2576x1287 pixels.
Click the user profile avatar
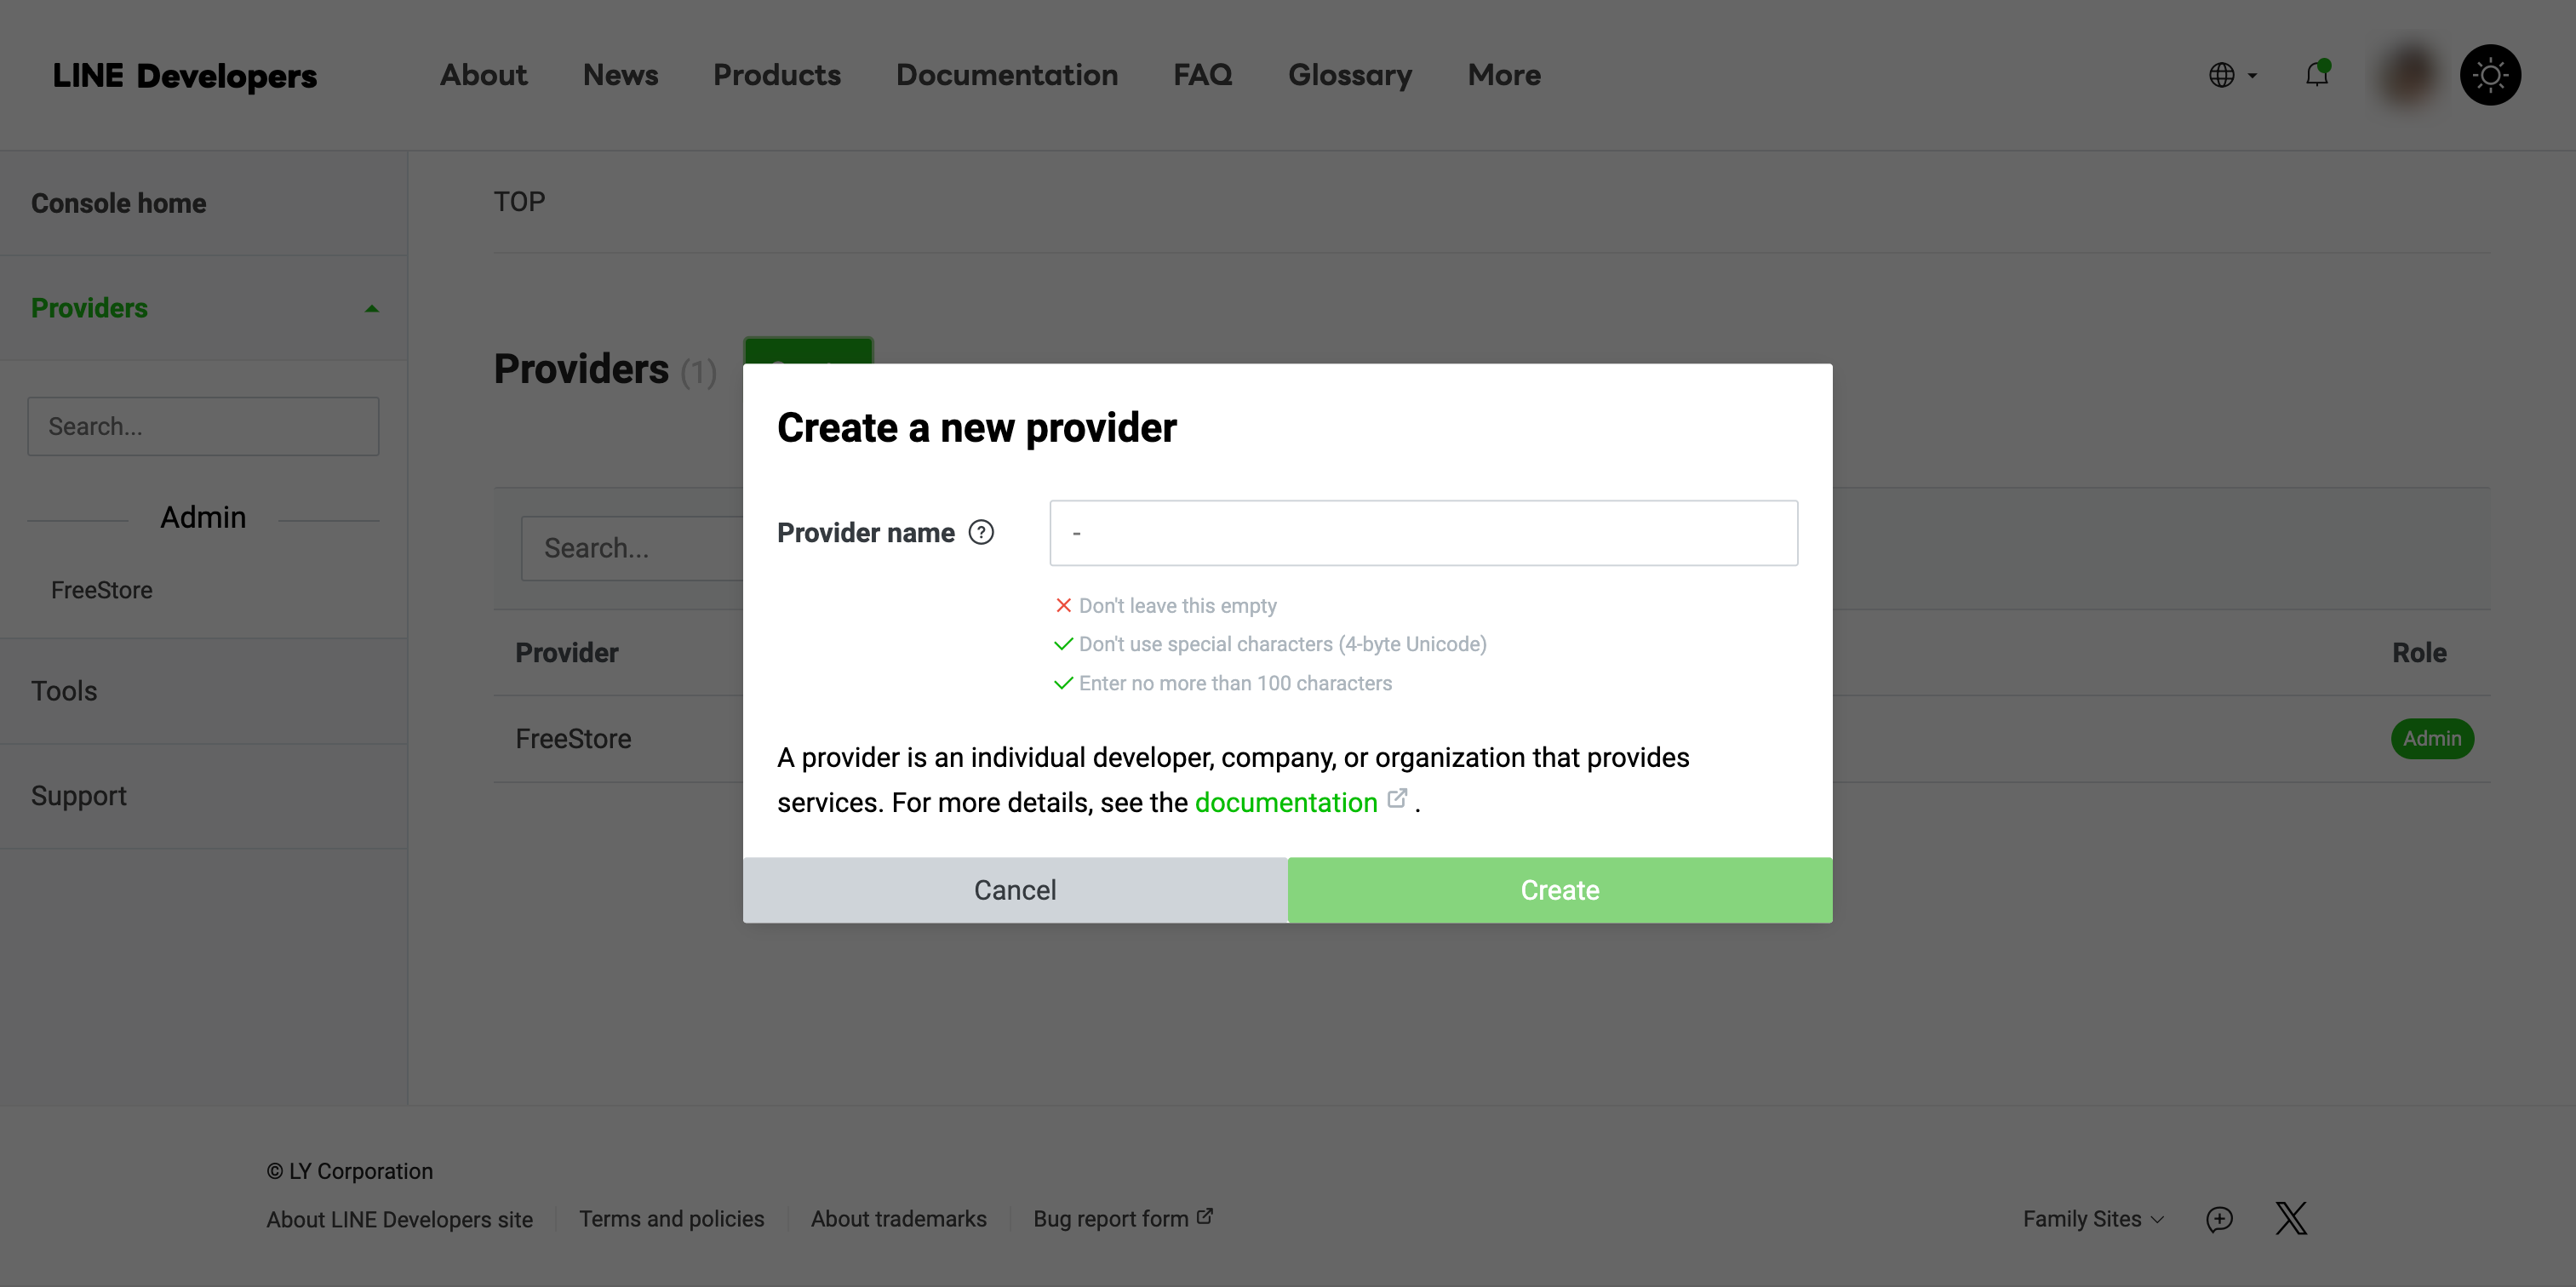(2409, 75)
